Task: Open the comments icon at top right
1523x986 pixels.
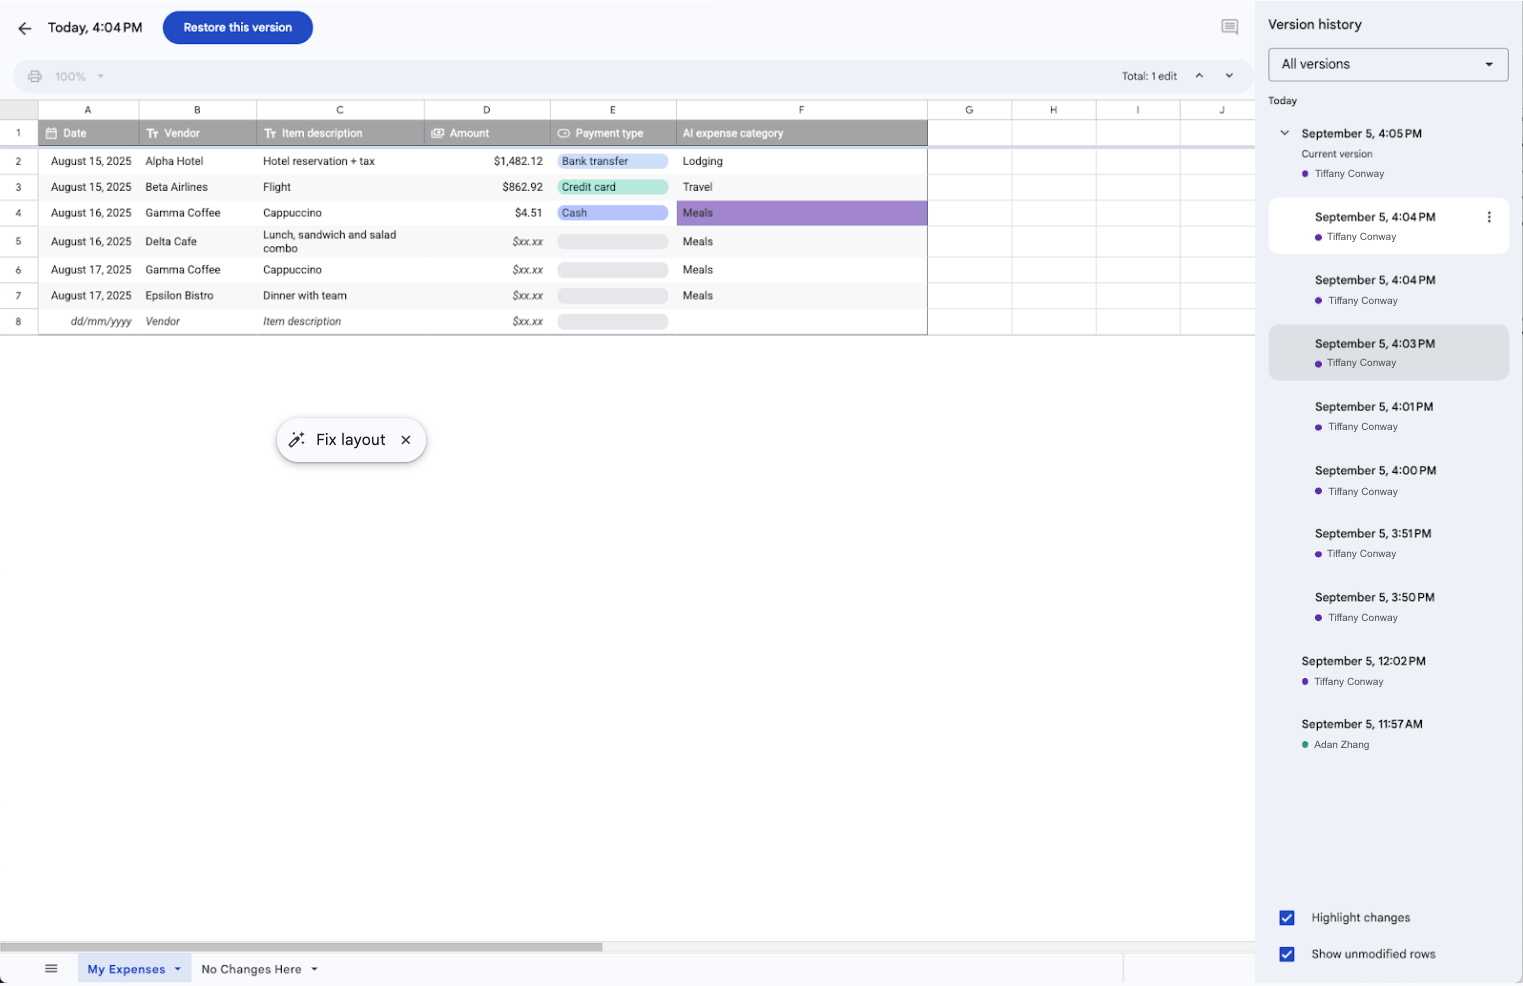Action: point(1229,27)
